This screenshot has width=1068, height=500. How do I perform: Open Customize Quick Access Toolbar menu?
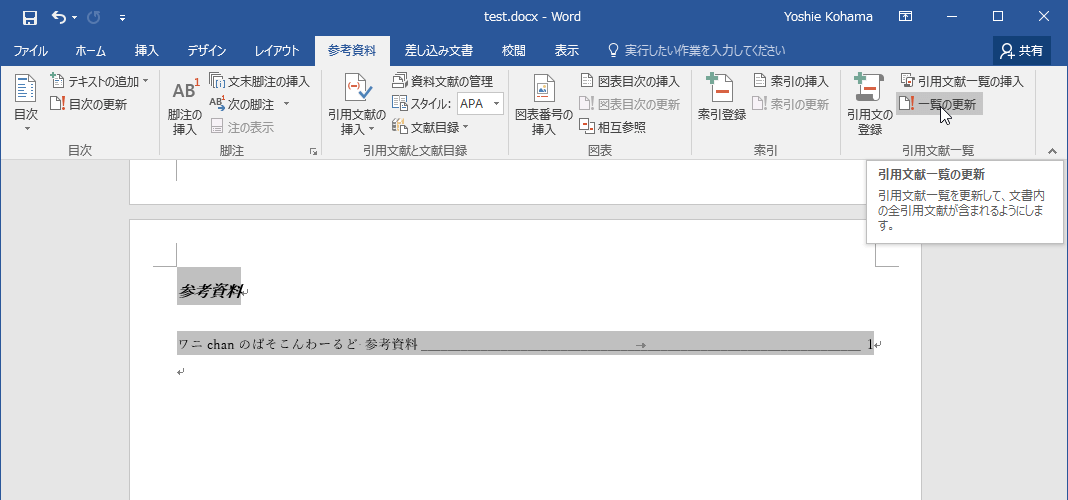pos(122,17)
